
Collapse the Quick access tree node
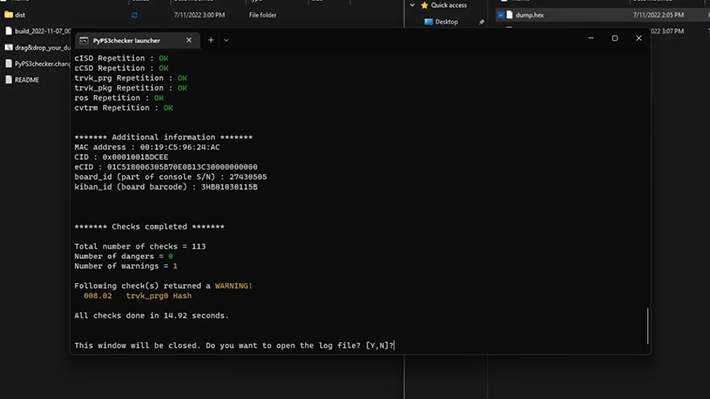pyautogui.click(x=412, y=5)
